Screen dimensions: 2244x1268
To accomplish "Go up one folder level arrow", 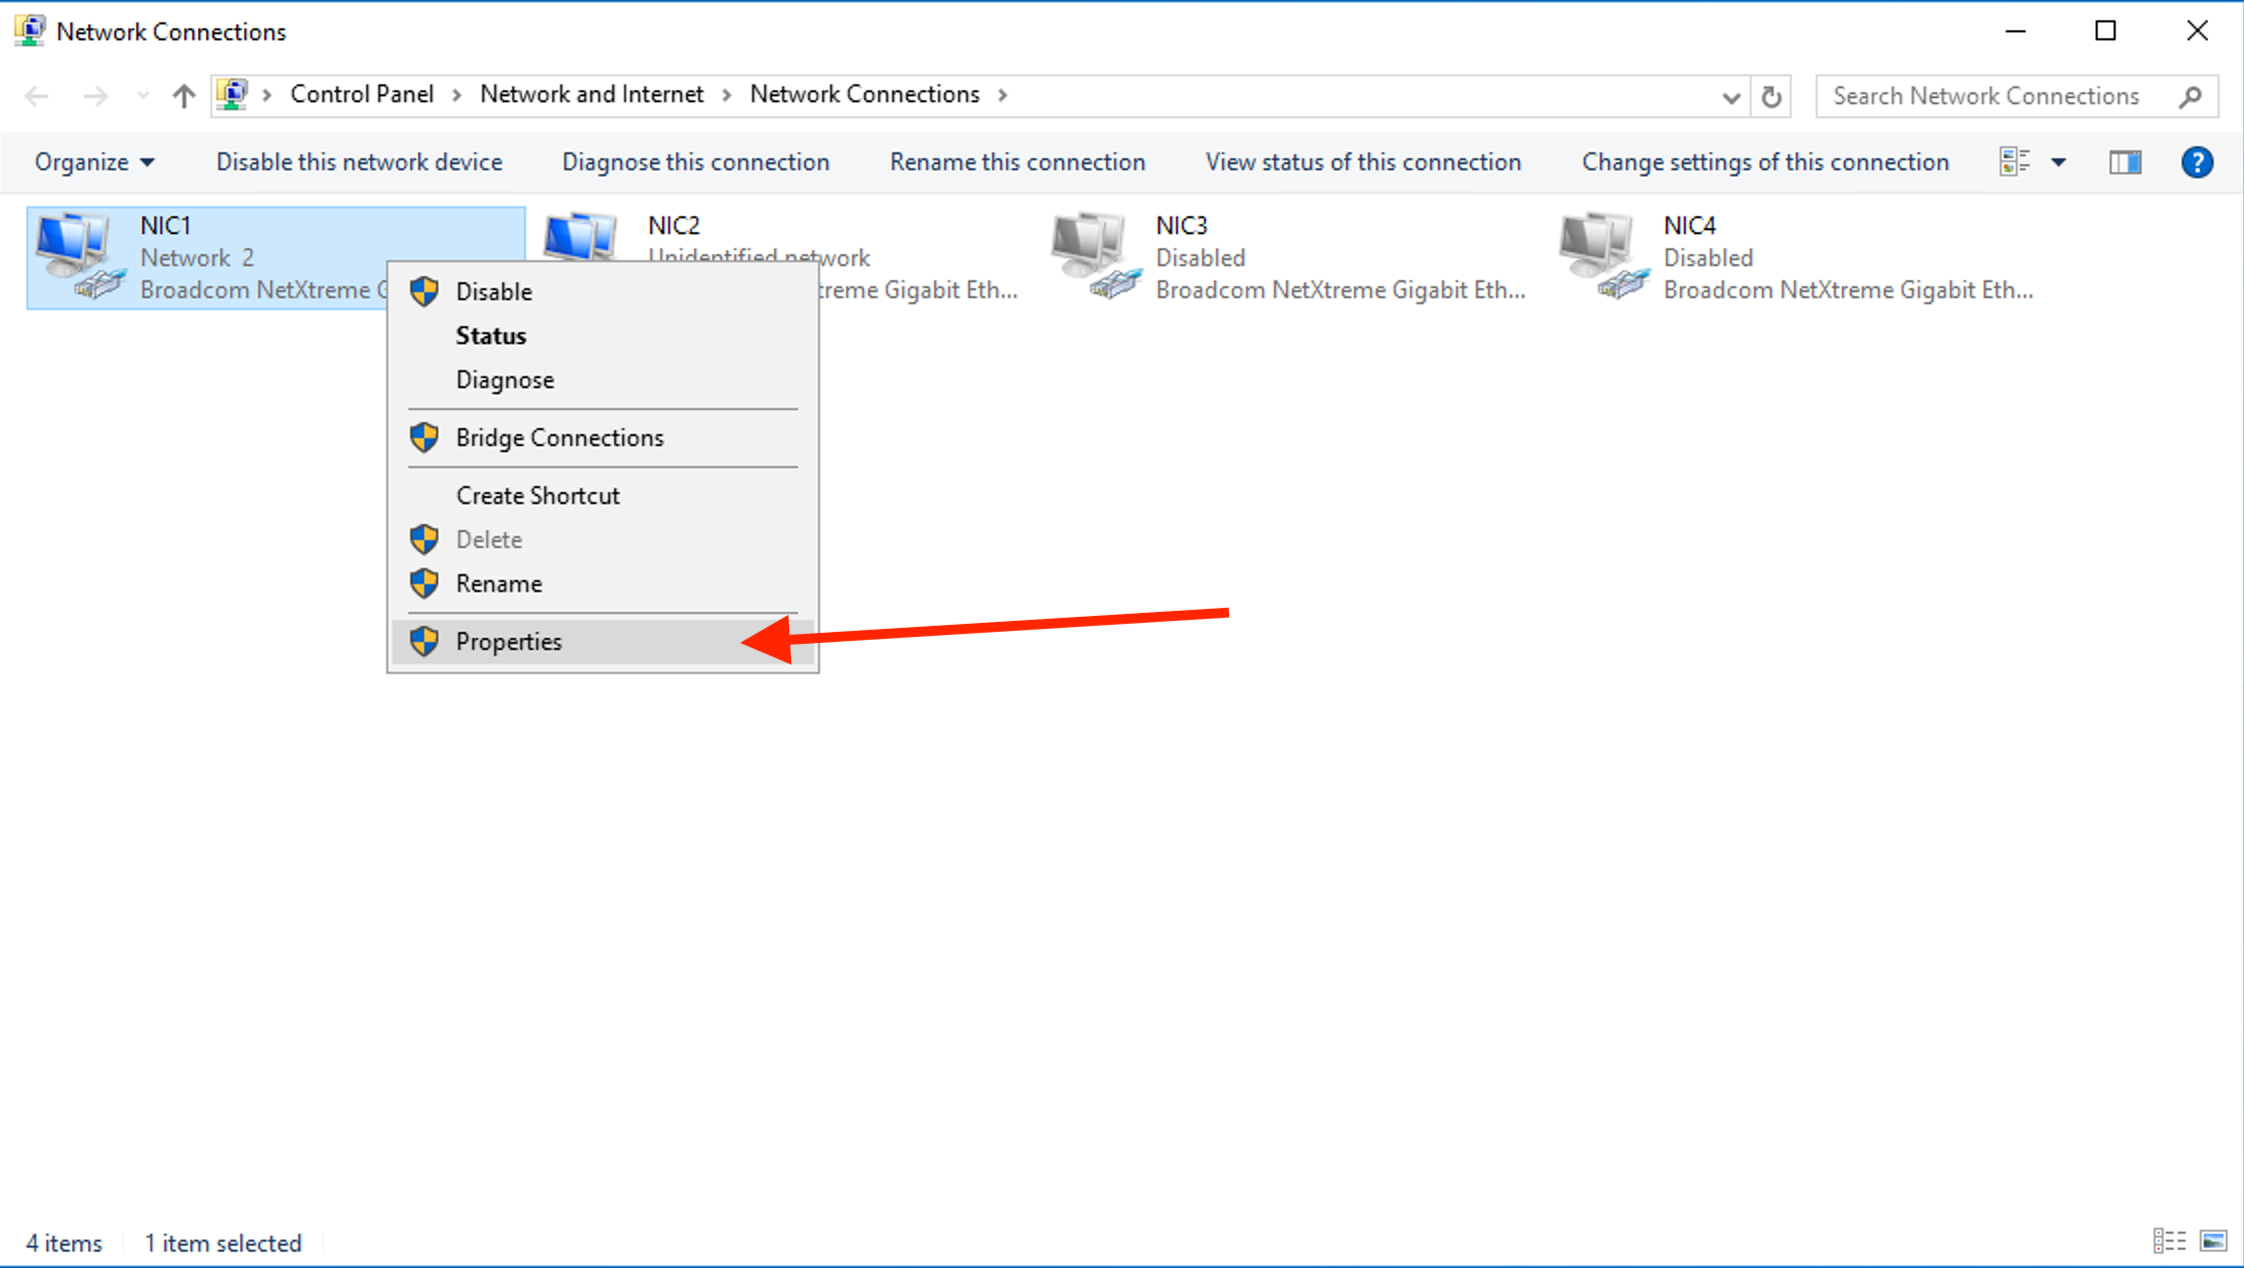I will (x=183, y=96).
